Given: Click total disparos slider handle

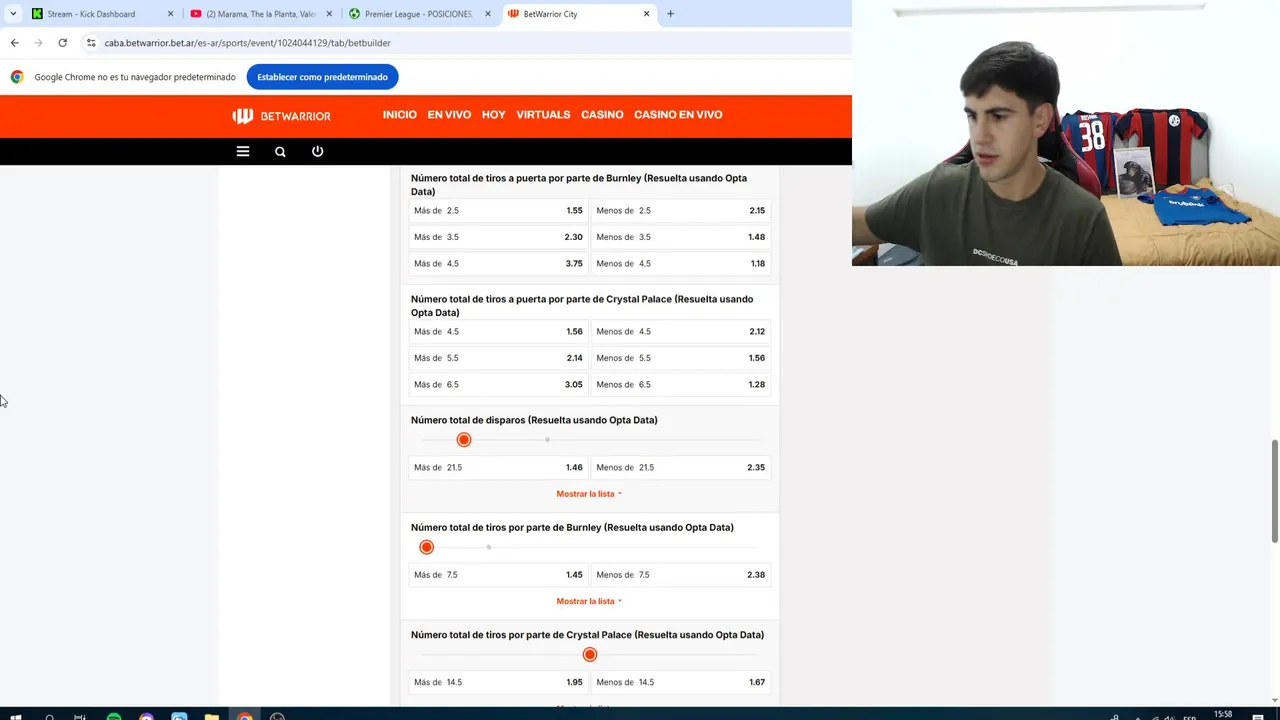Looking at the screenshot, I should pos(464,440).
